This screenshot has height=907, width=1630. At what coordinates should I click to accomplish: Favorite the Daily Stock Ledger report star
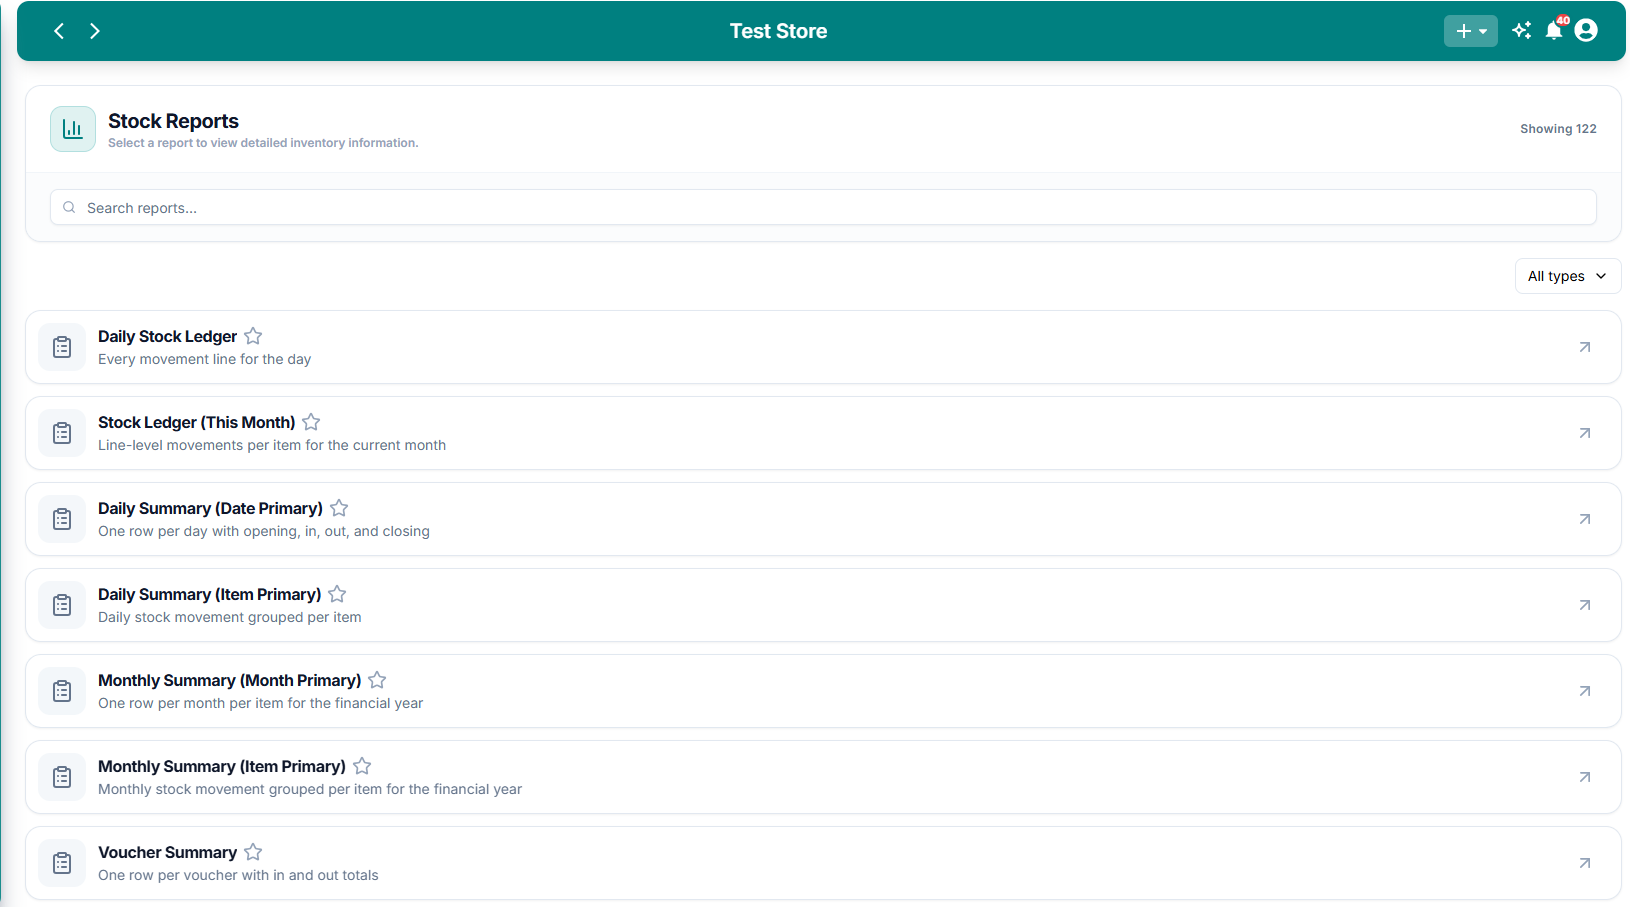point(253,336)
